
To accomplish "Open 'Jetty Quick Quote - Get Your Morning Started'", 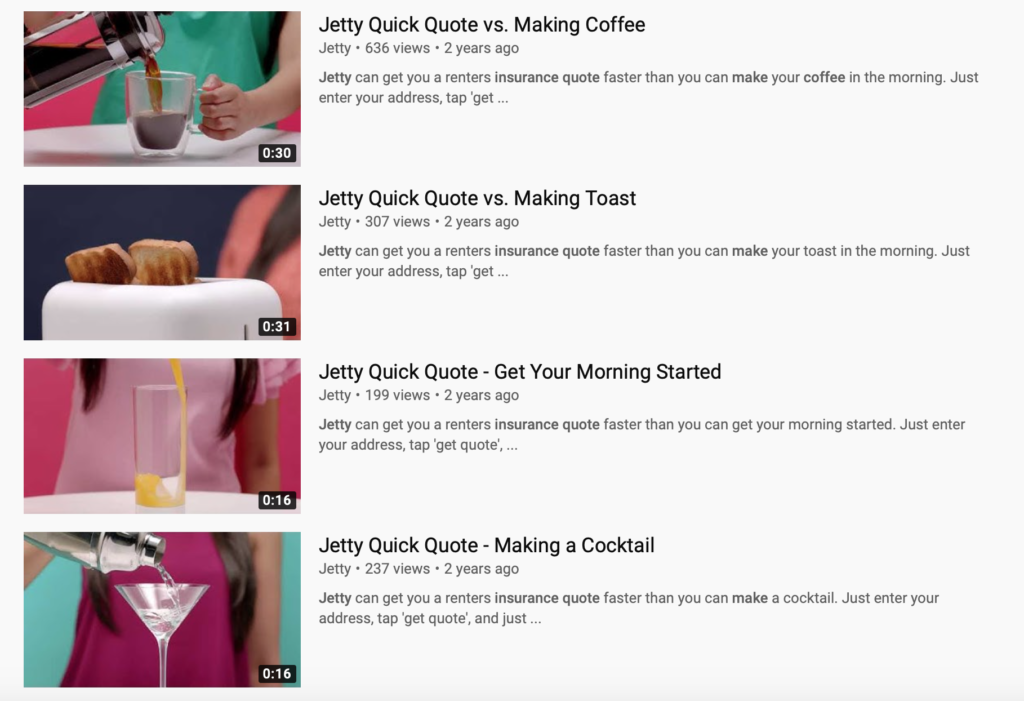I will (519, 372).
